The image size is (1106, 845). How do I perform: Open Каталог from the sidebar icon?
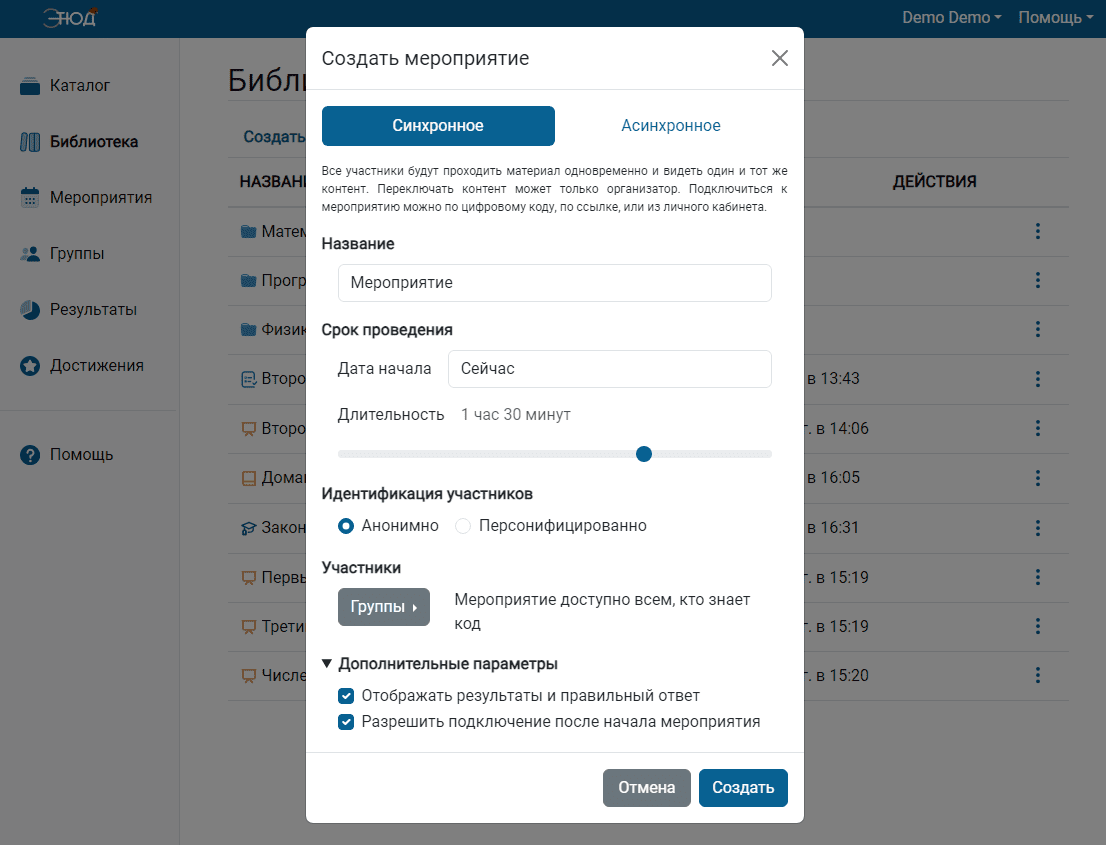[x=30, y=85]
